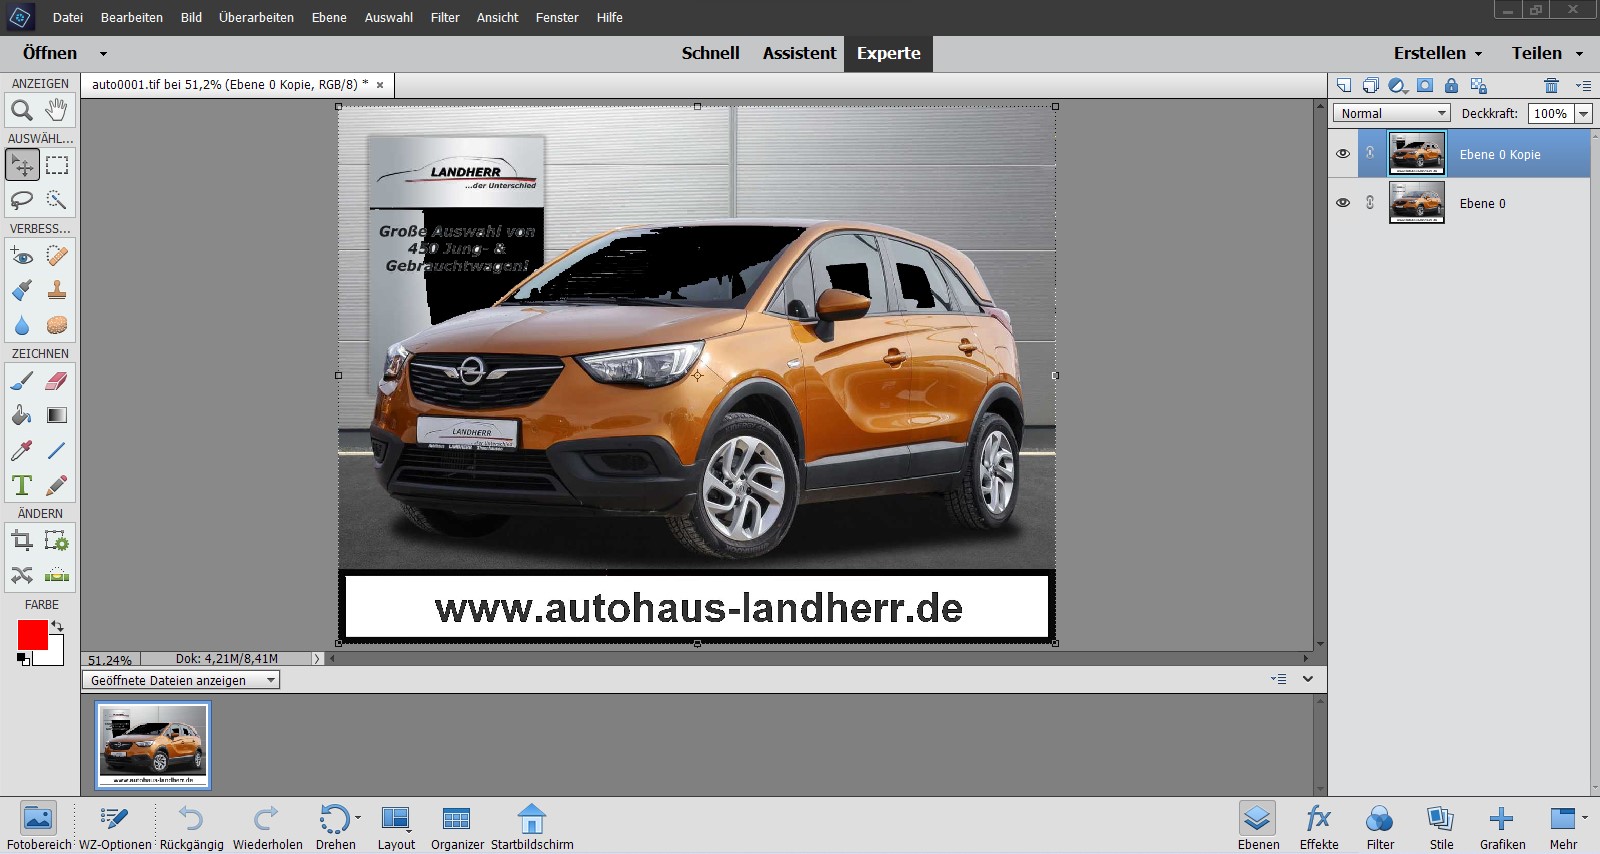Select the horizontal Text tool
This screenshot has height=854, width=1600.
[22, 485]
